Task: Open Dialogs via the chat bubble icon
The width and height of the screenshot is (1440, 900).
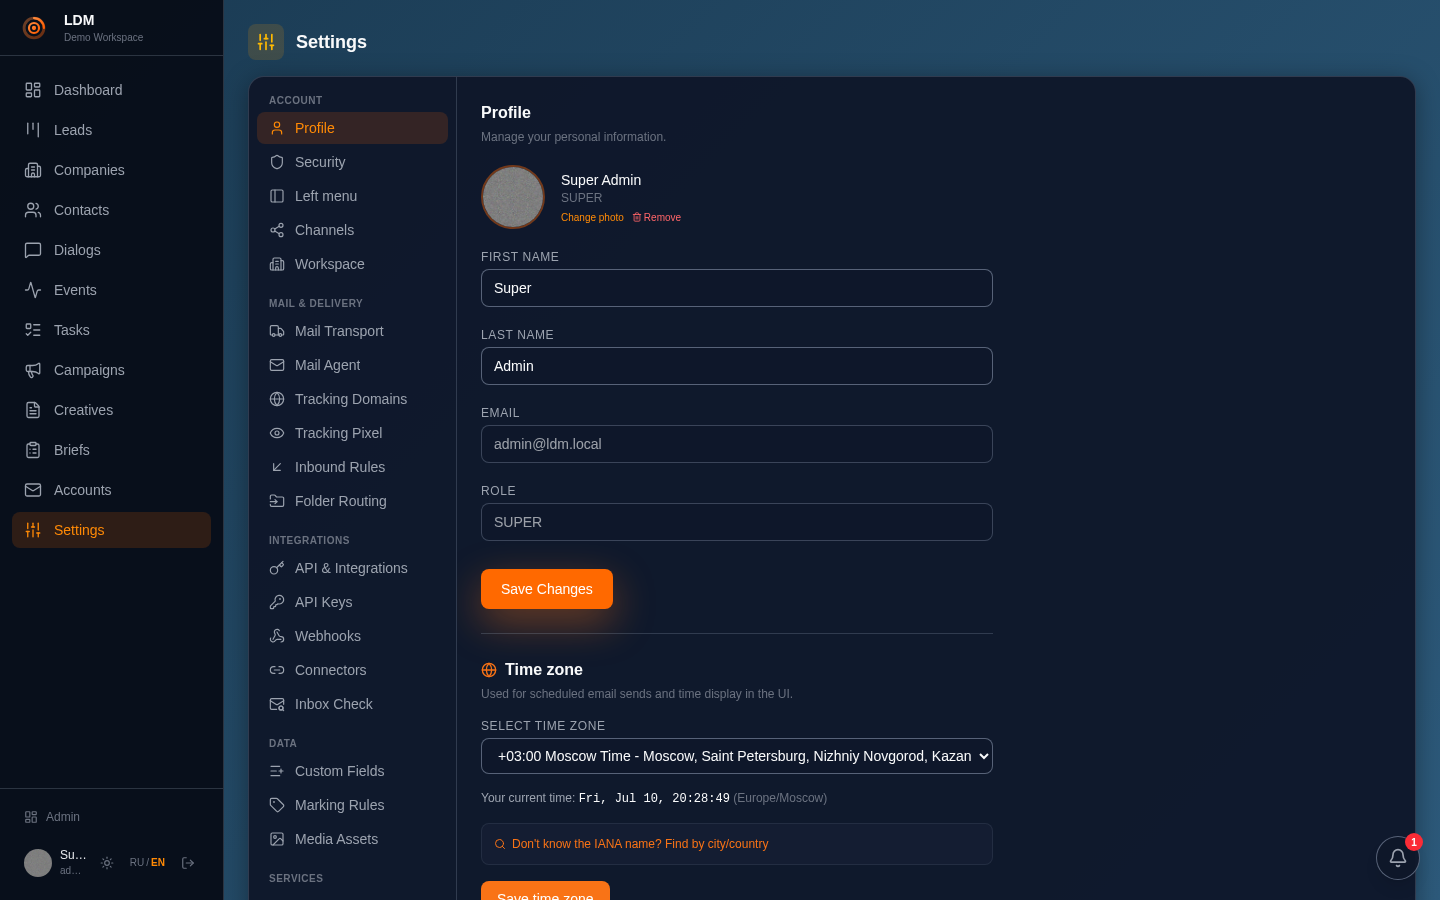Action: point(33,250)
